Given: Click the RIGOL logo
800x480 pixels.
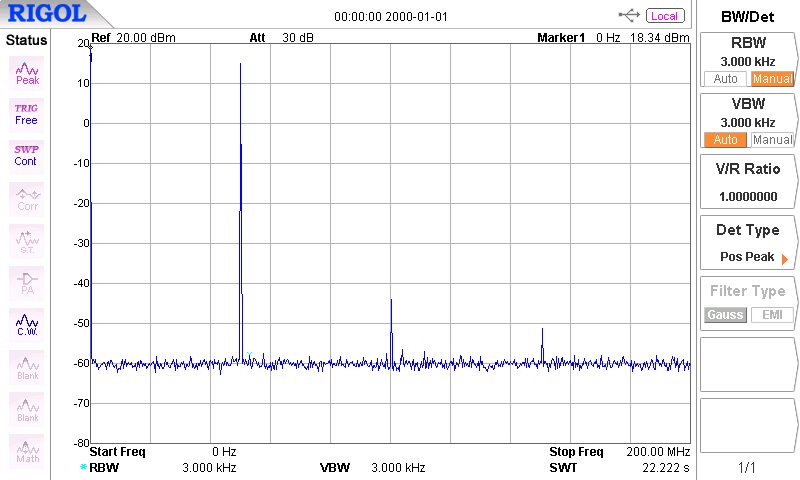Looking at the screenshot, I should tap(47, 14).
